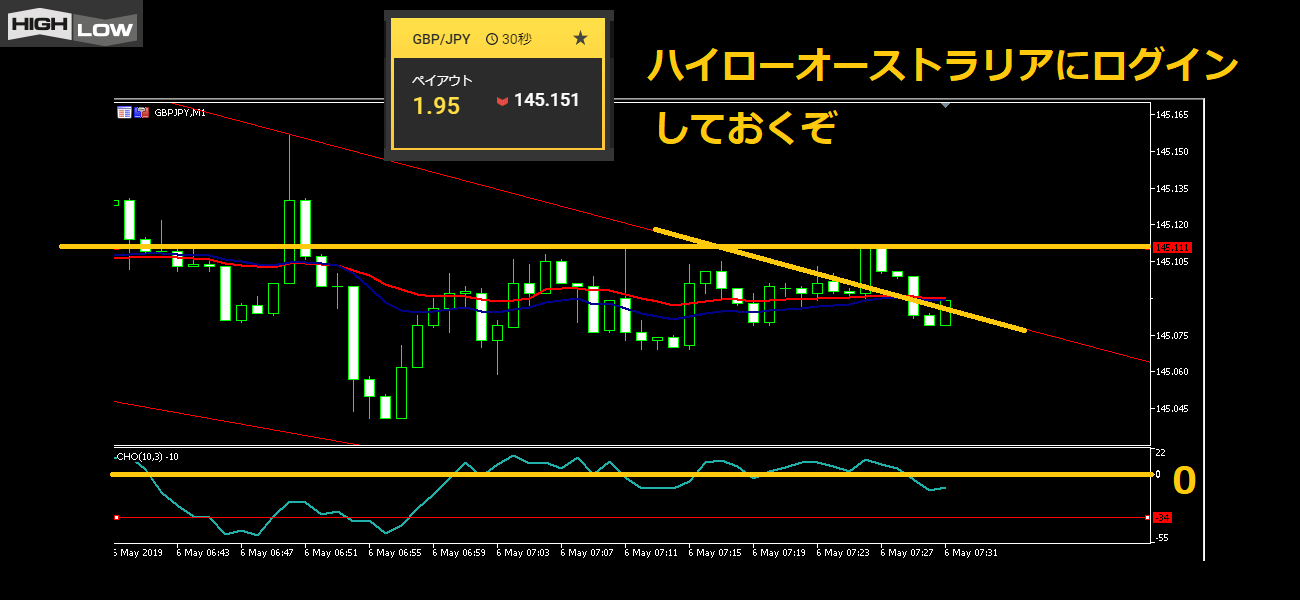Click the left handle of the red indicator line
Image resolution: width=1300 pixels, height=600 pixels.
pos(117,517)
